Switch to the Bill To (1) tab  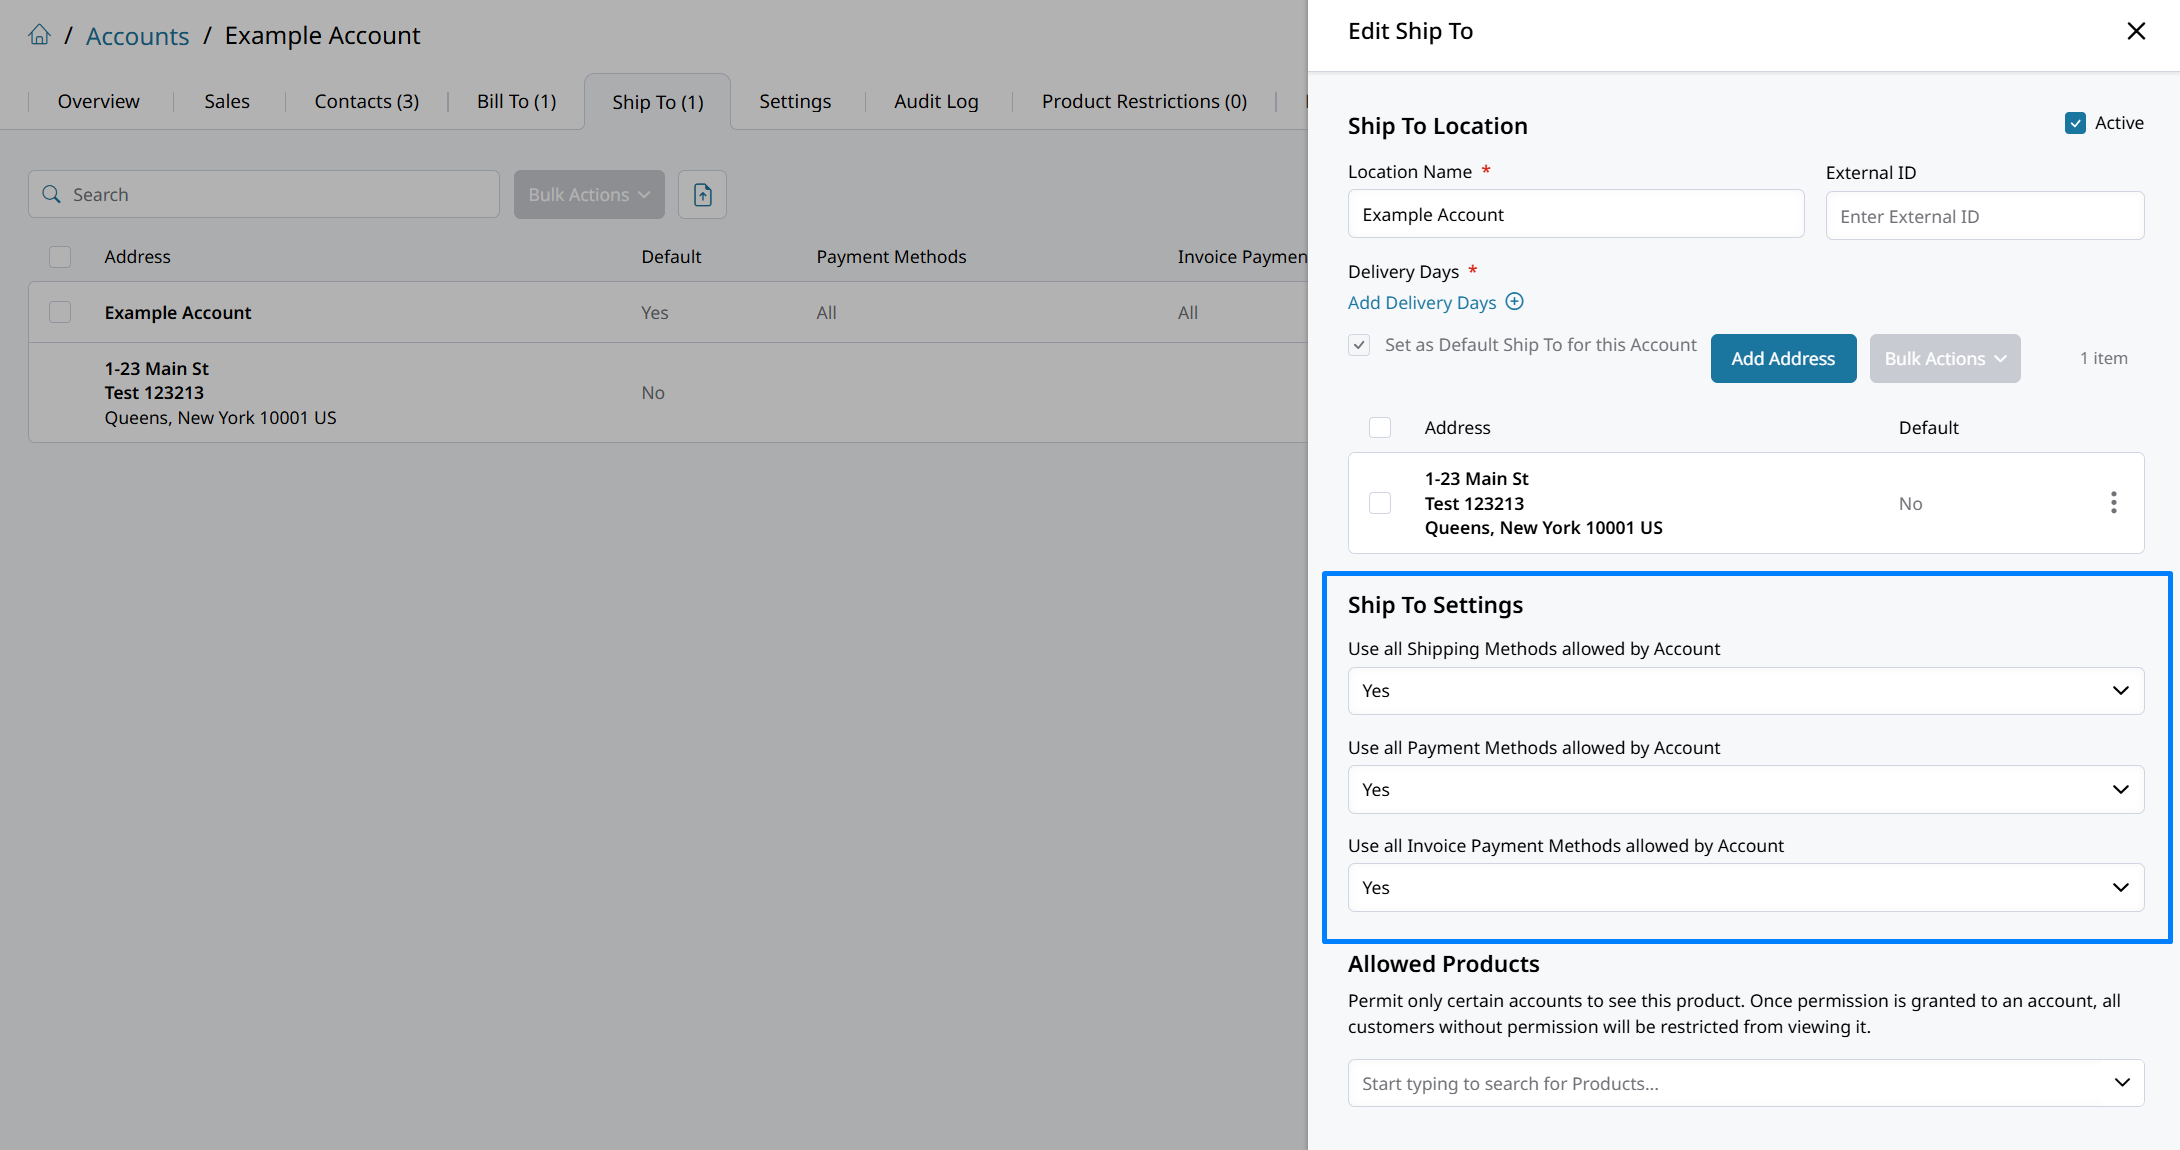[x=516, y=101]
